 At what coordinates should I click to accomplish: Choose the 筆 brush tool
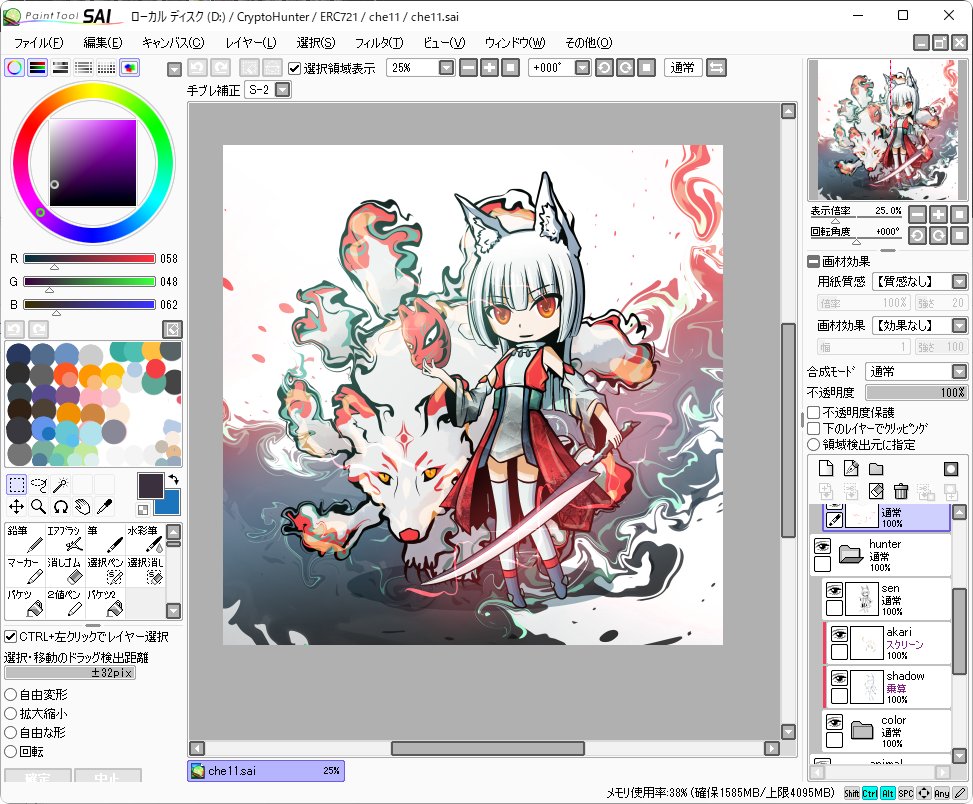coord(105,539)
